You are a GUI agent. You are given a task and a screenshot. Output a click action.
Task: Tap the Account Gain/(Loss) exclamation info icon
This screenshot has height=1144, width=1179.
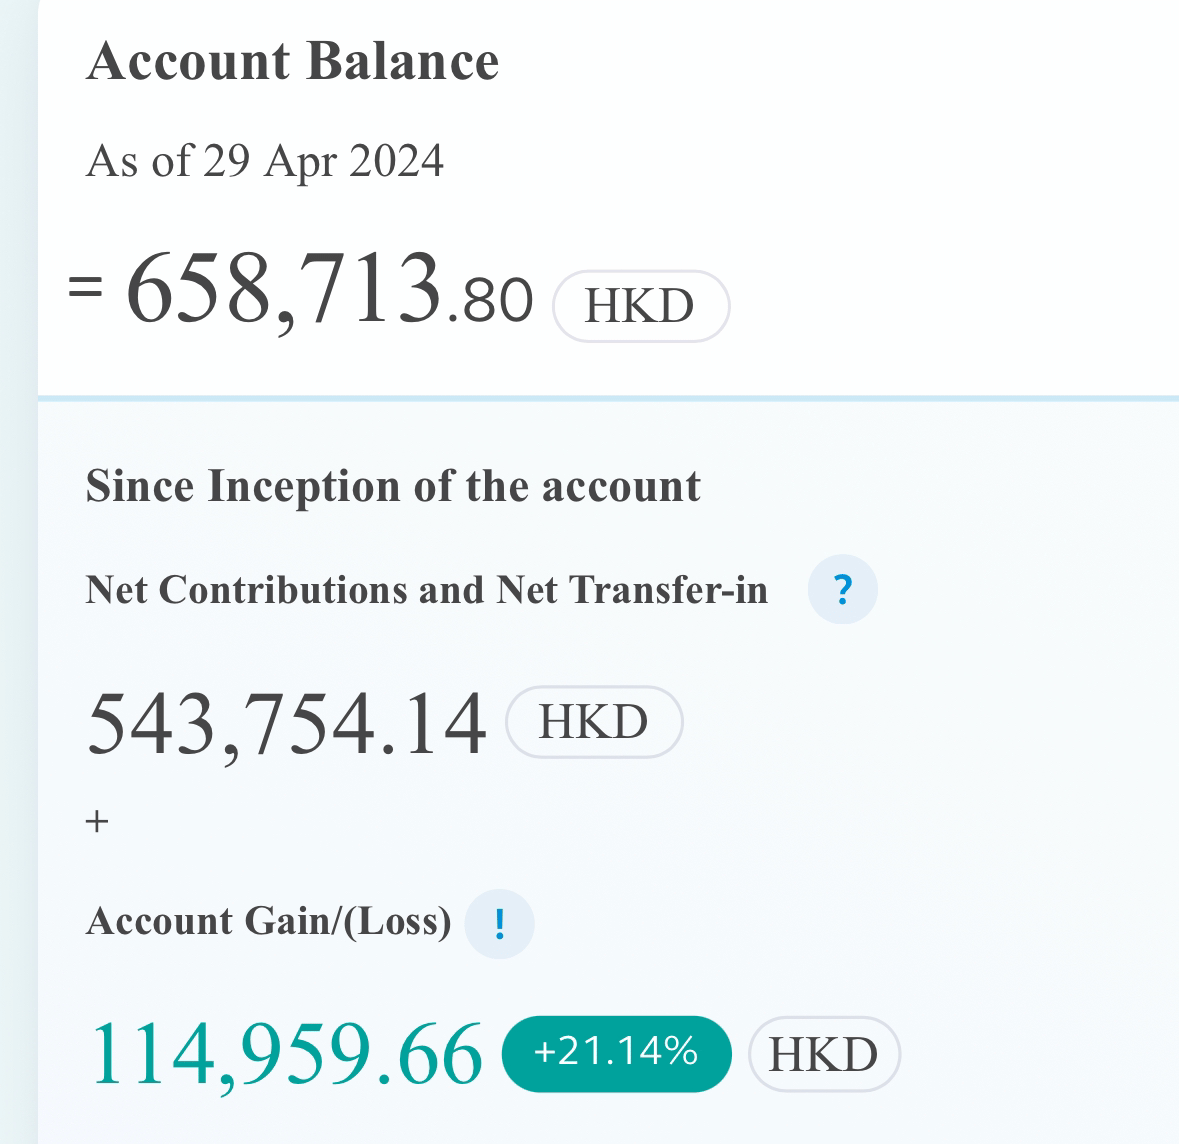coord(499,924)
